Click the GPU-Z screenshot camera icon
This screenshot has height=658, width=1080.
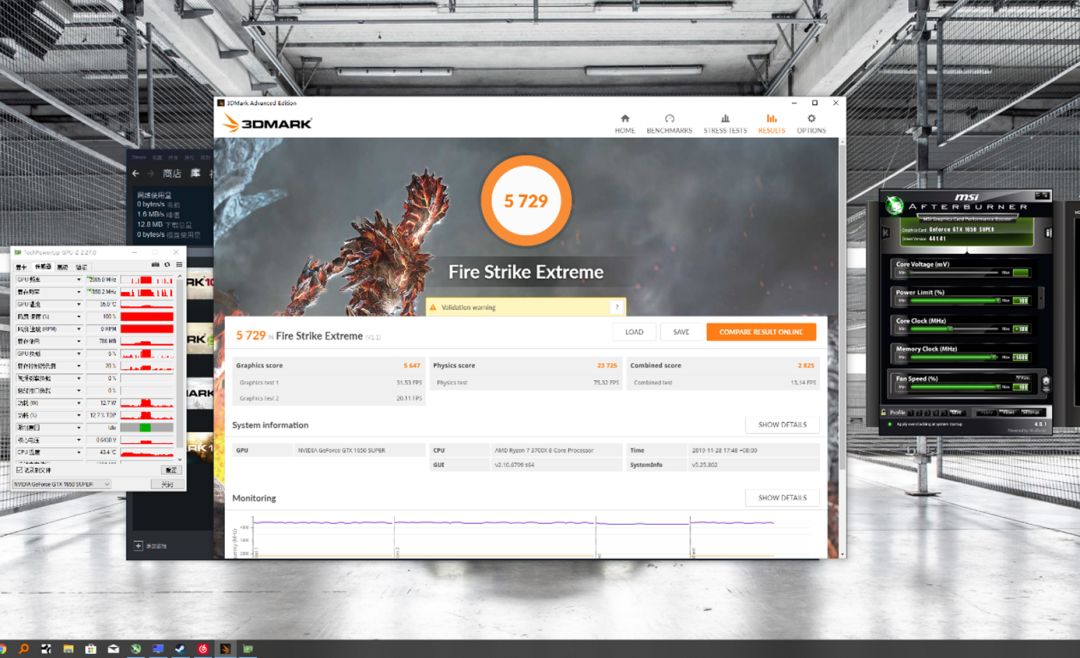point(153,262)
